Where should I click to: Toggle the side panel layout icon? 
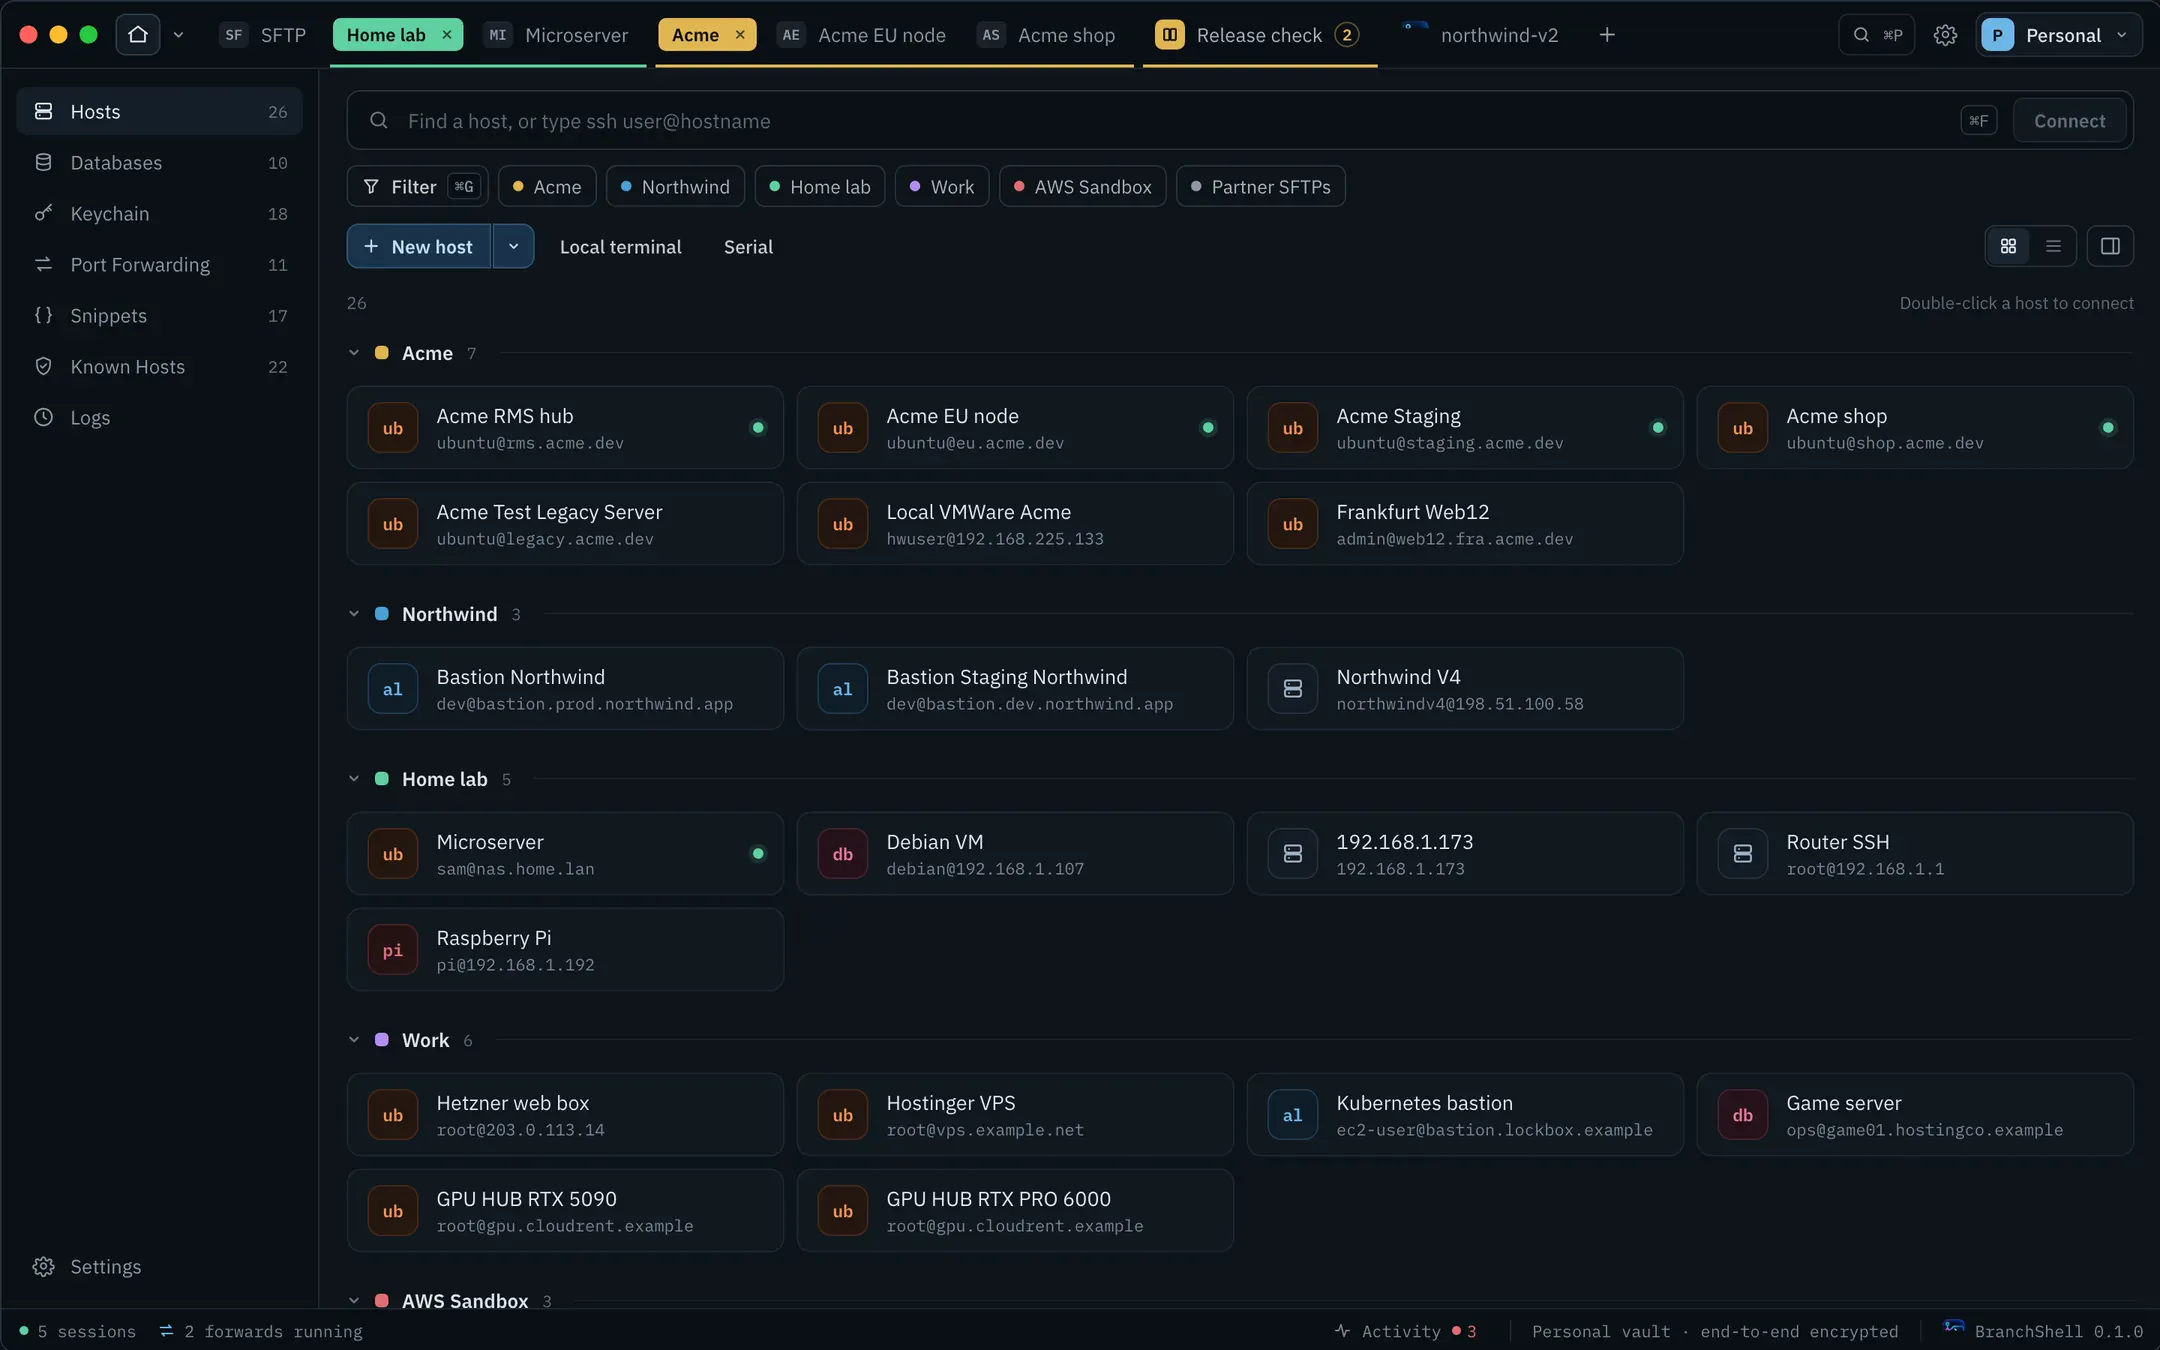click(x=2110, y=246)
